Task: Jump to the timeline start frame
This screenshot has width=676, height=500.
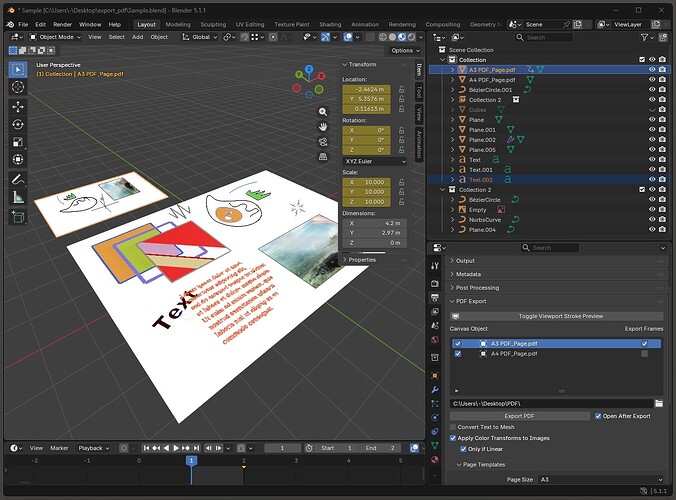Action: (146, 448)
